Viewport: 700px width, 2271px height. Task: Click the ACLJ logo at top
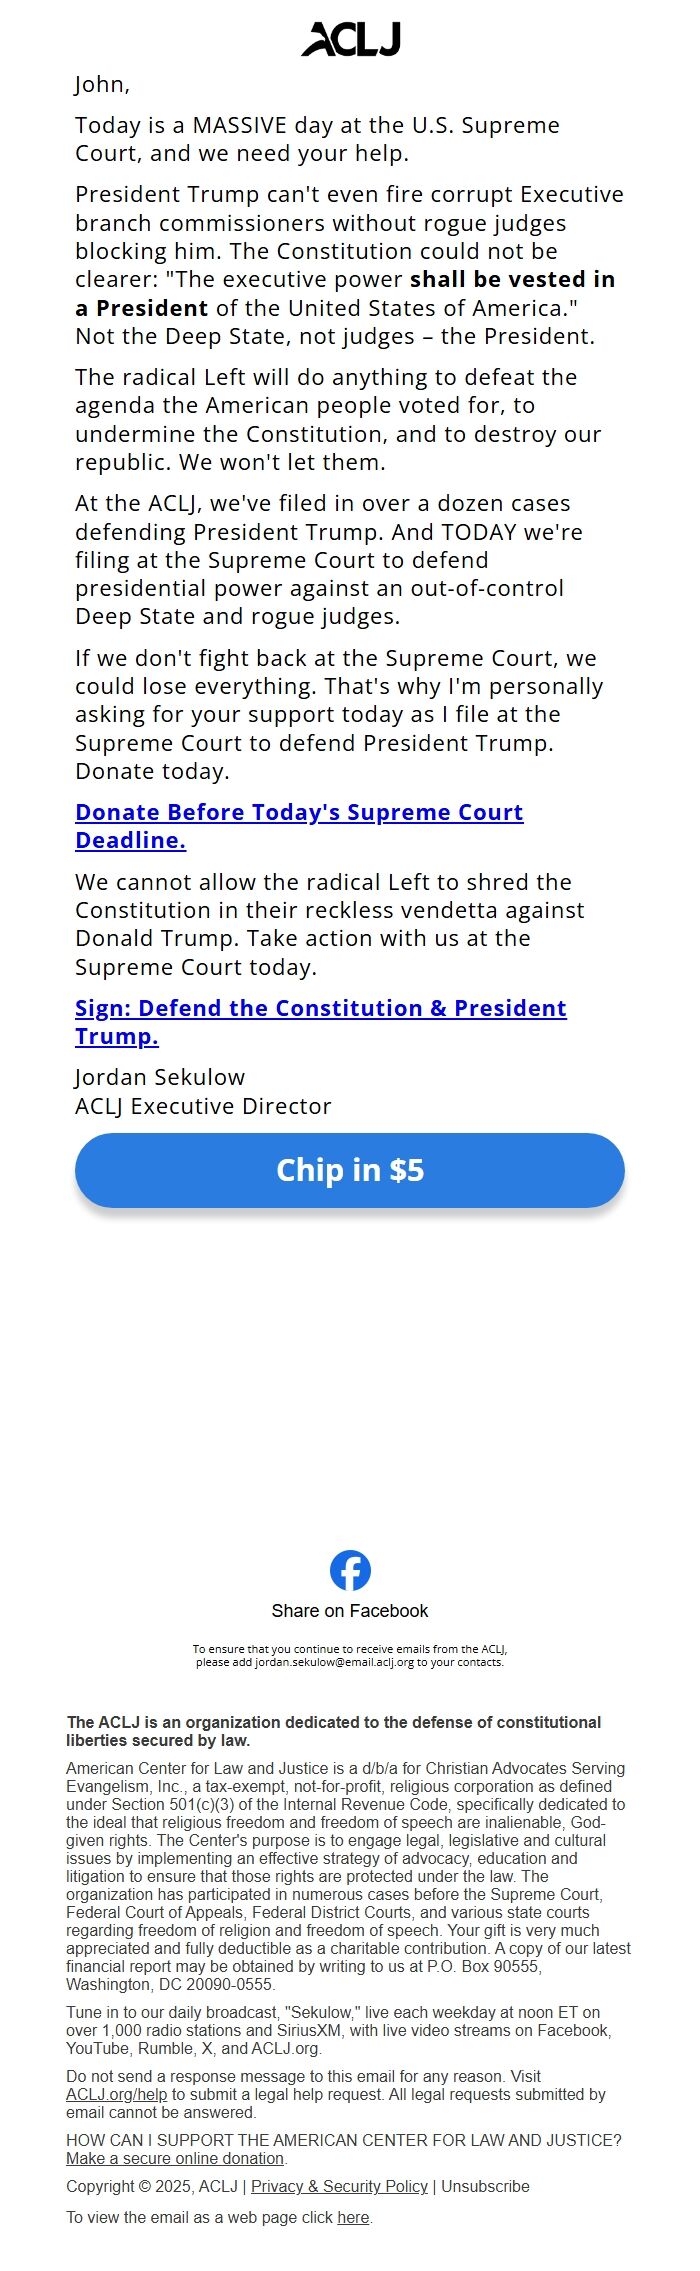(x=350, y=39)
